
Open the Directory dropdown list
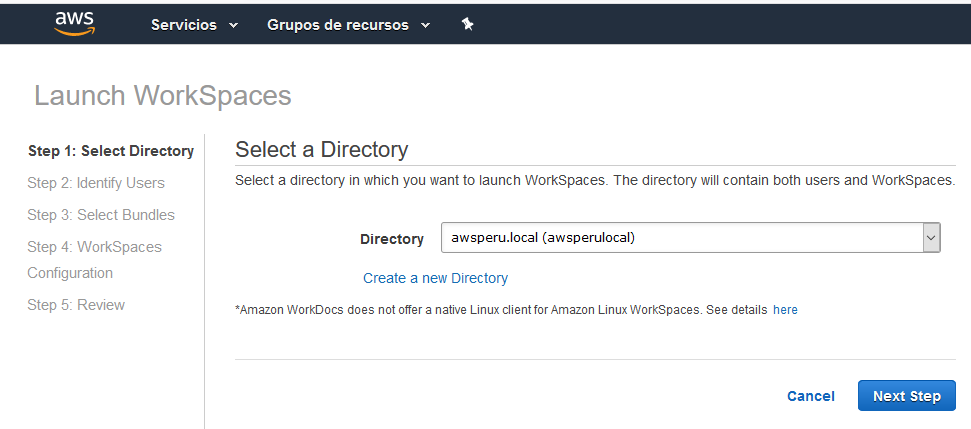point(690,238)
